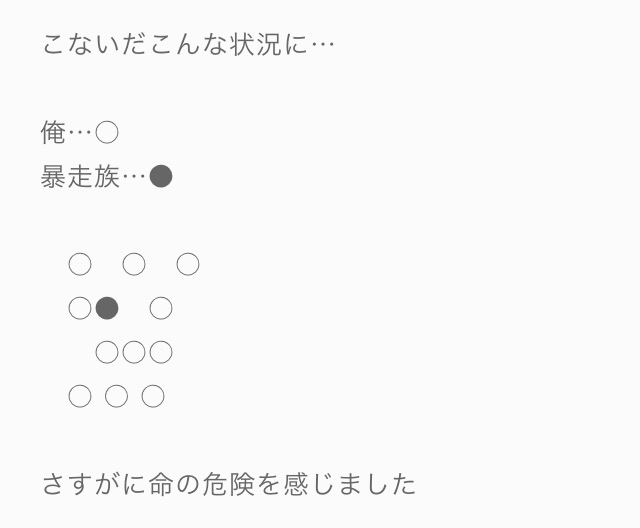
Task: Select the bottom-right white circle in the diagram
Action: pyautogui.click(x=152, y=396)
